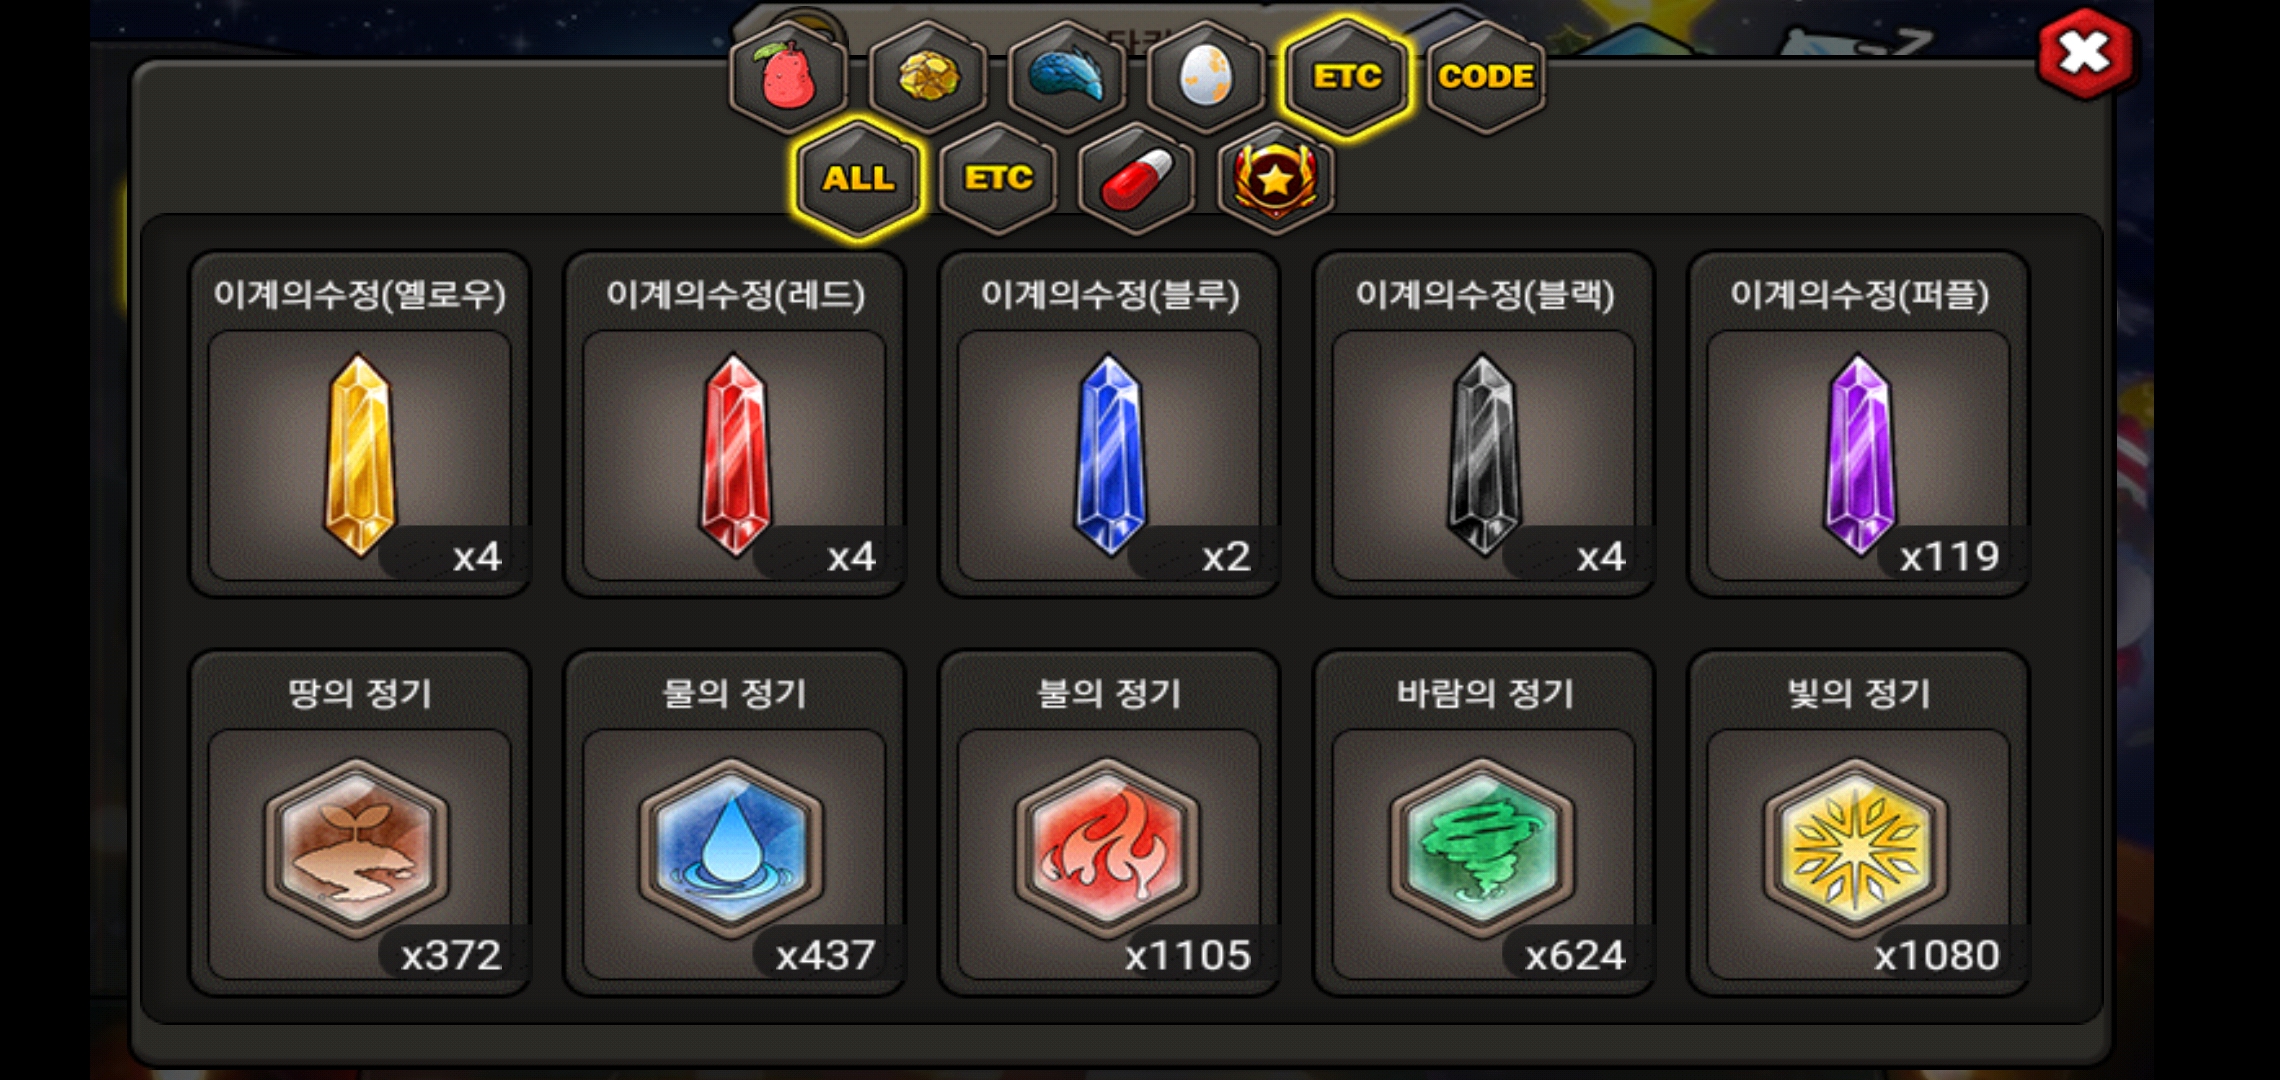This screenshot has height=1080, width=2280.
Task: Open the CODE tab
Action: point(1486,76)
